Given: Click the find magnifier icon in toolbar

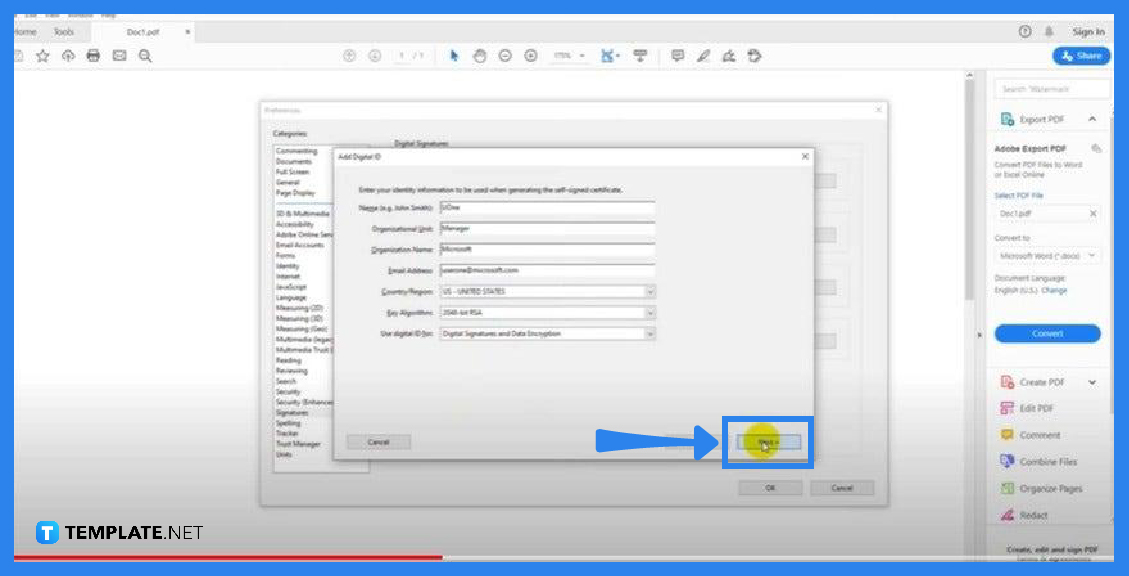Looking at the screenshot, I should [145, 56].
